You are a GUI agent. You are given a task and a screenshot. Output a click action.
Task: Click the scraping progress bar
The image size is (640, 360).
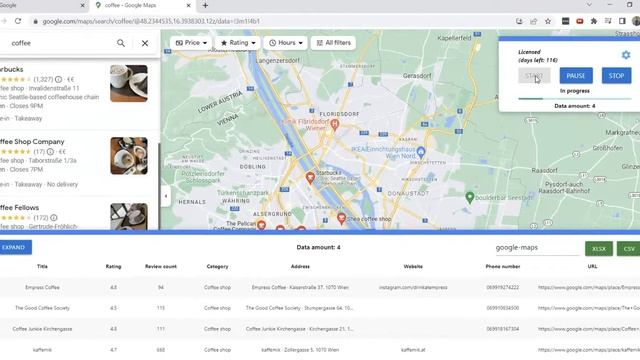[575, 98]
